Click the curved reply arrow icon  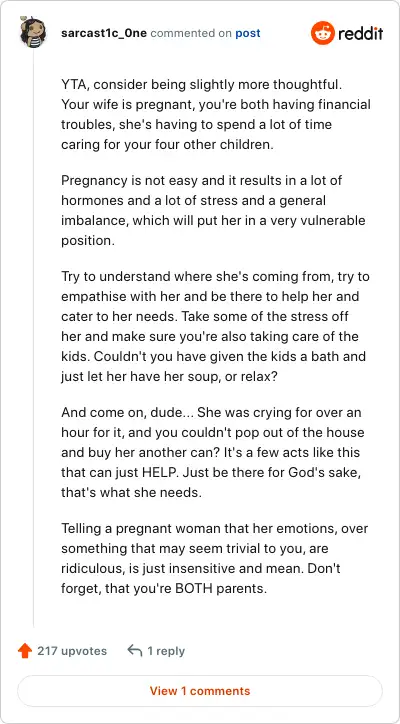[x=134, y=651]
